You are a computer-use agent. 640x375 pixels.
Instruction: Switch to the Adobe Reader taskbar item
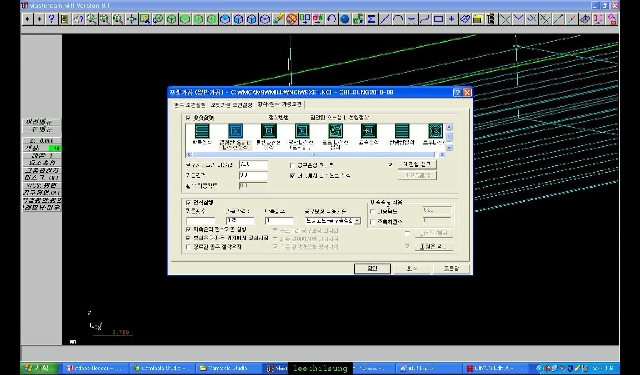[96, 368]
